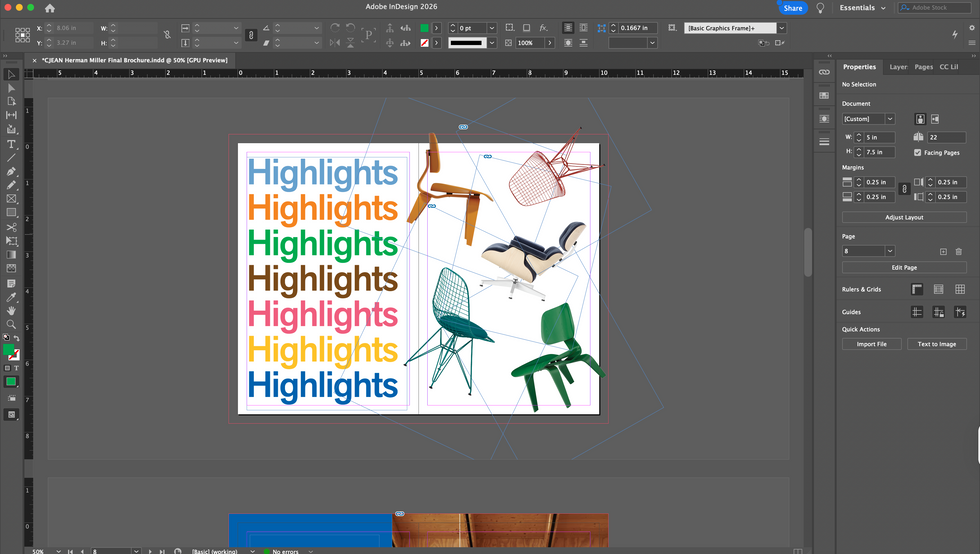Toggle show rulers button
The height and width of the screenshot is (554, 980).
pos(917,289)
